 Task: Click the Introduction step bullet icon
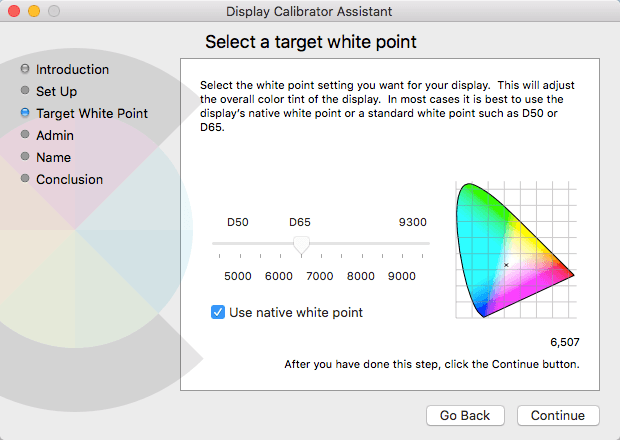(25, 69)
